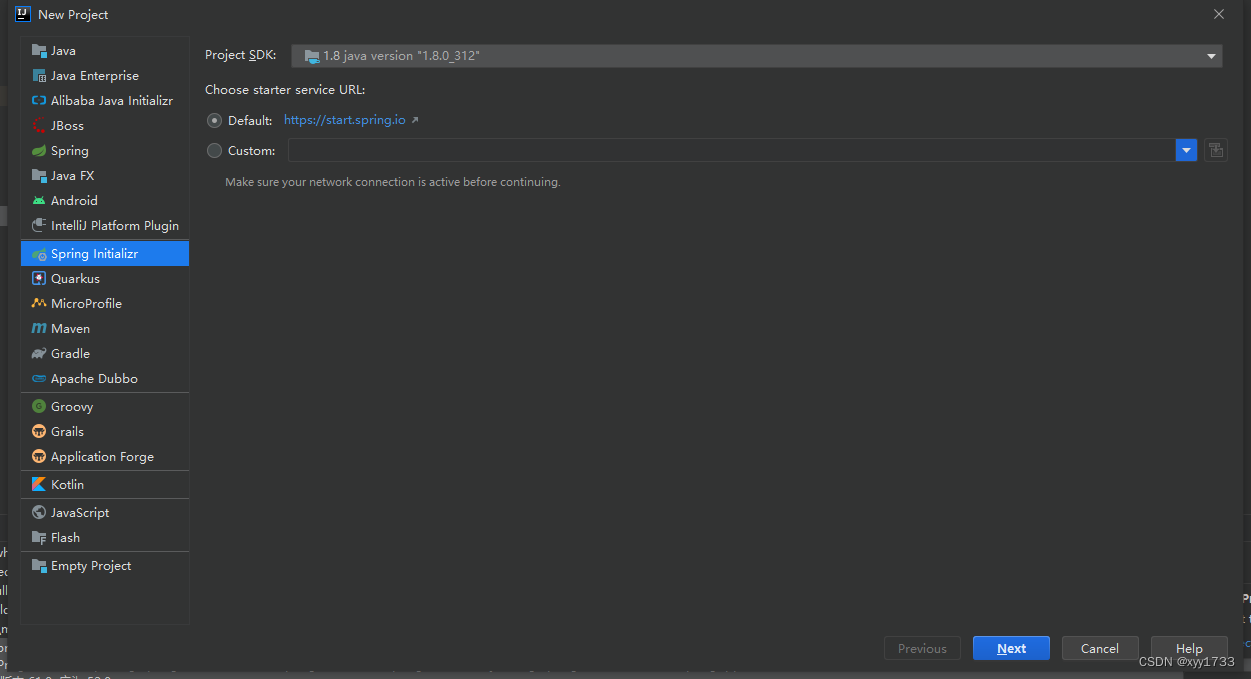Select MicroProfile project type label
The height and width of the screenshot is (679, 1251).
[x=86, y=304]
